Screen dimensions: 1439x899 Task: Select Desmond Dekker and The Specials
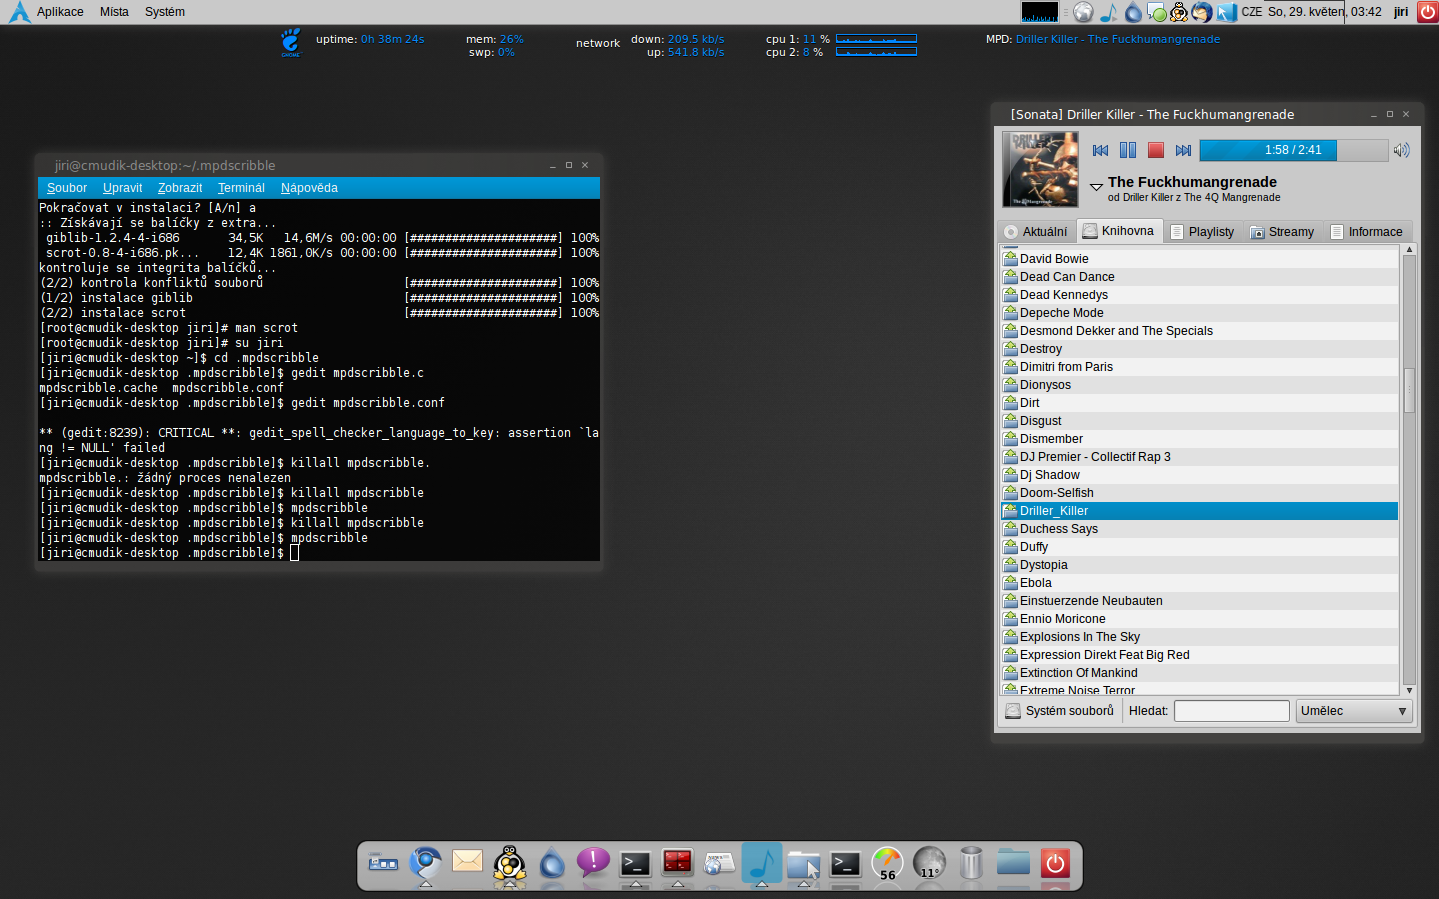[x=1199, y=330]
